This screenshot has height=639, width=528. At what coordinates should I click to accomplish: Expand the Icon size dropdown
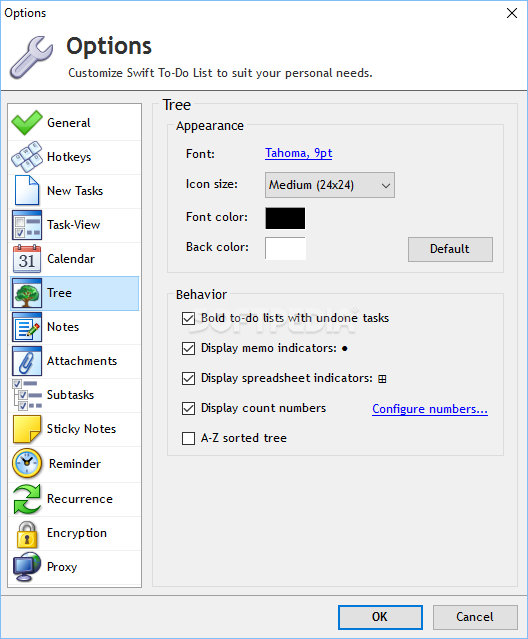pos(330,185)
